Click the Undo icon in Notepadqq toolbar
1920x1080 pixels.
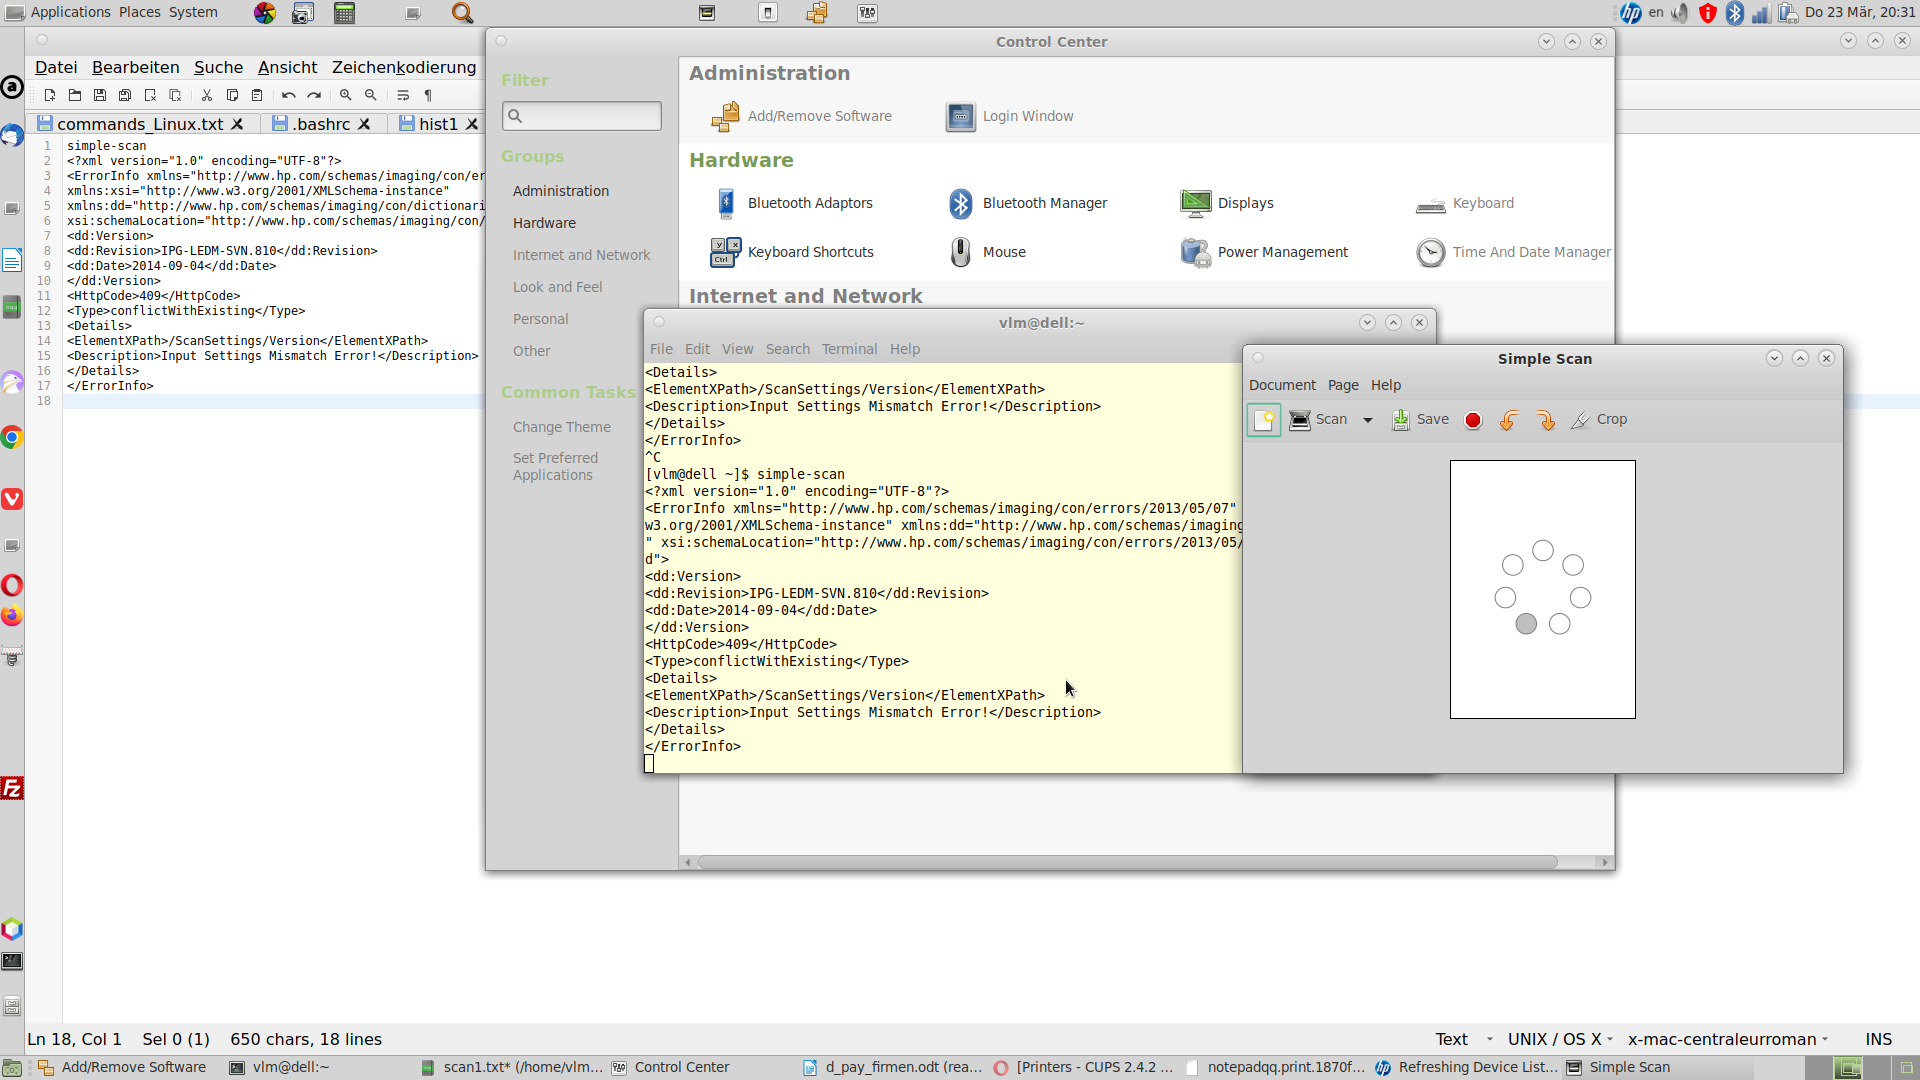coord(289,95)
